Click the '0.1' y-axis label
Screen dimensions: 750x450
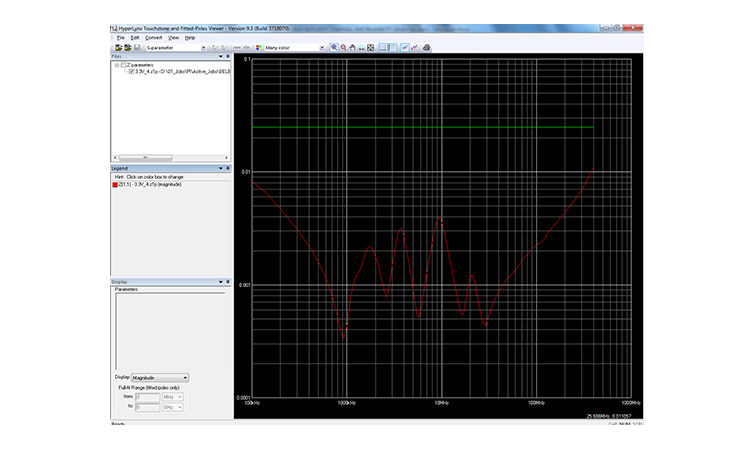pyautogui.click(x=247, y=59)
